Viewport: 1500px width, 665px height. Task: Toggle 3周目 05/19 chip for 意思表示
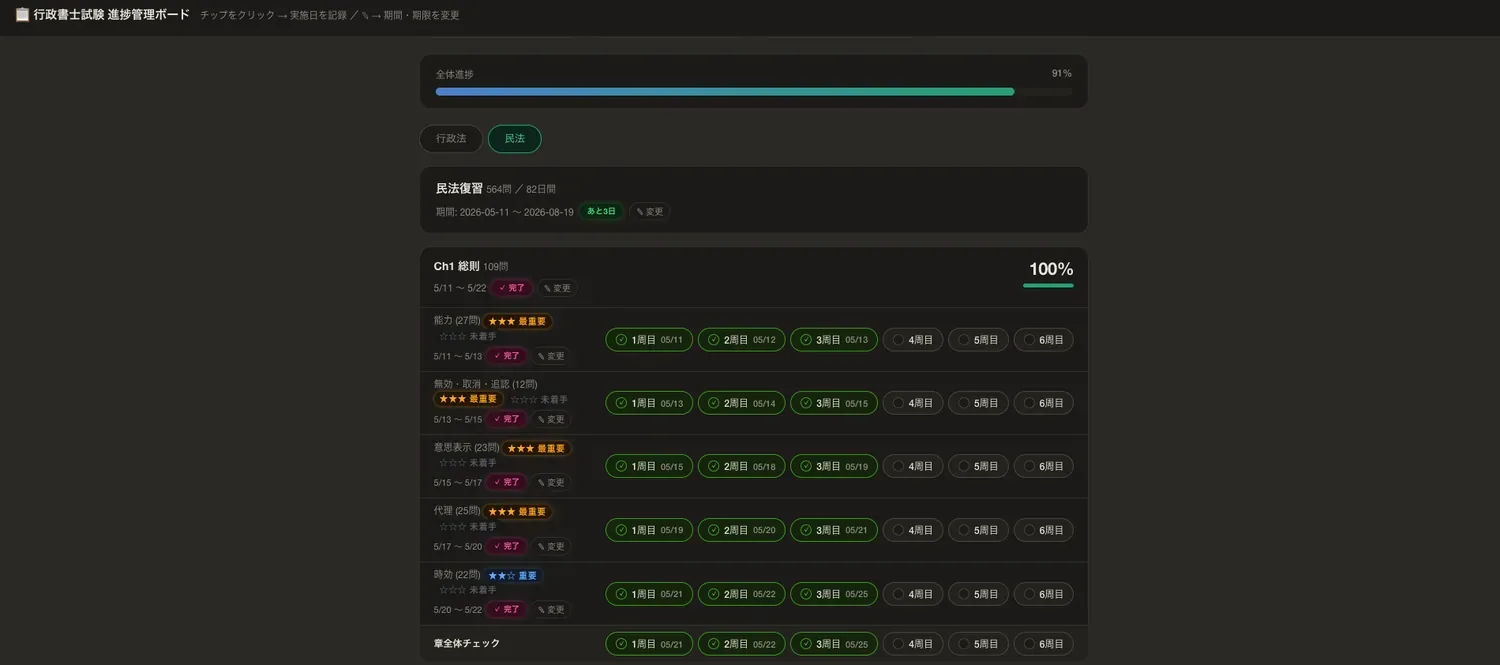point(834,466)
